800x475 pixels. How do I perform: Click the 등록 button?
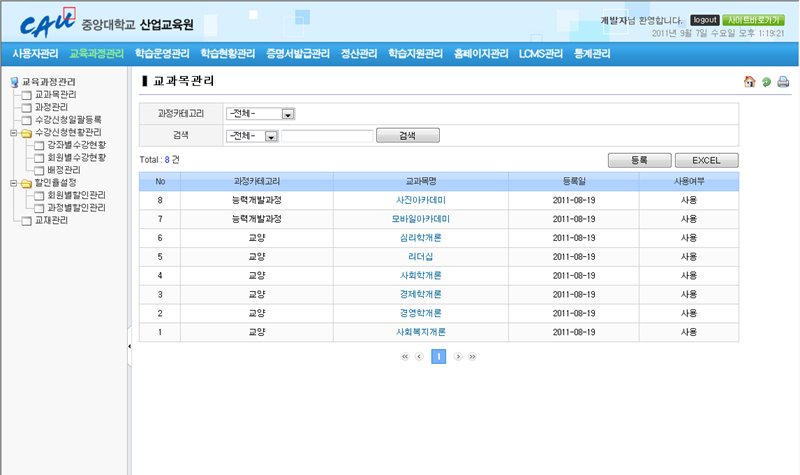[639, 159]
